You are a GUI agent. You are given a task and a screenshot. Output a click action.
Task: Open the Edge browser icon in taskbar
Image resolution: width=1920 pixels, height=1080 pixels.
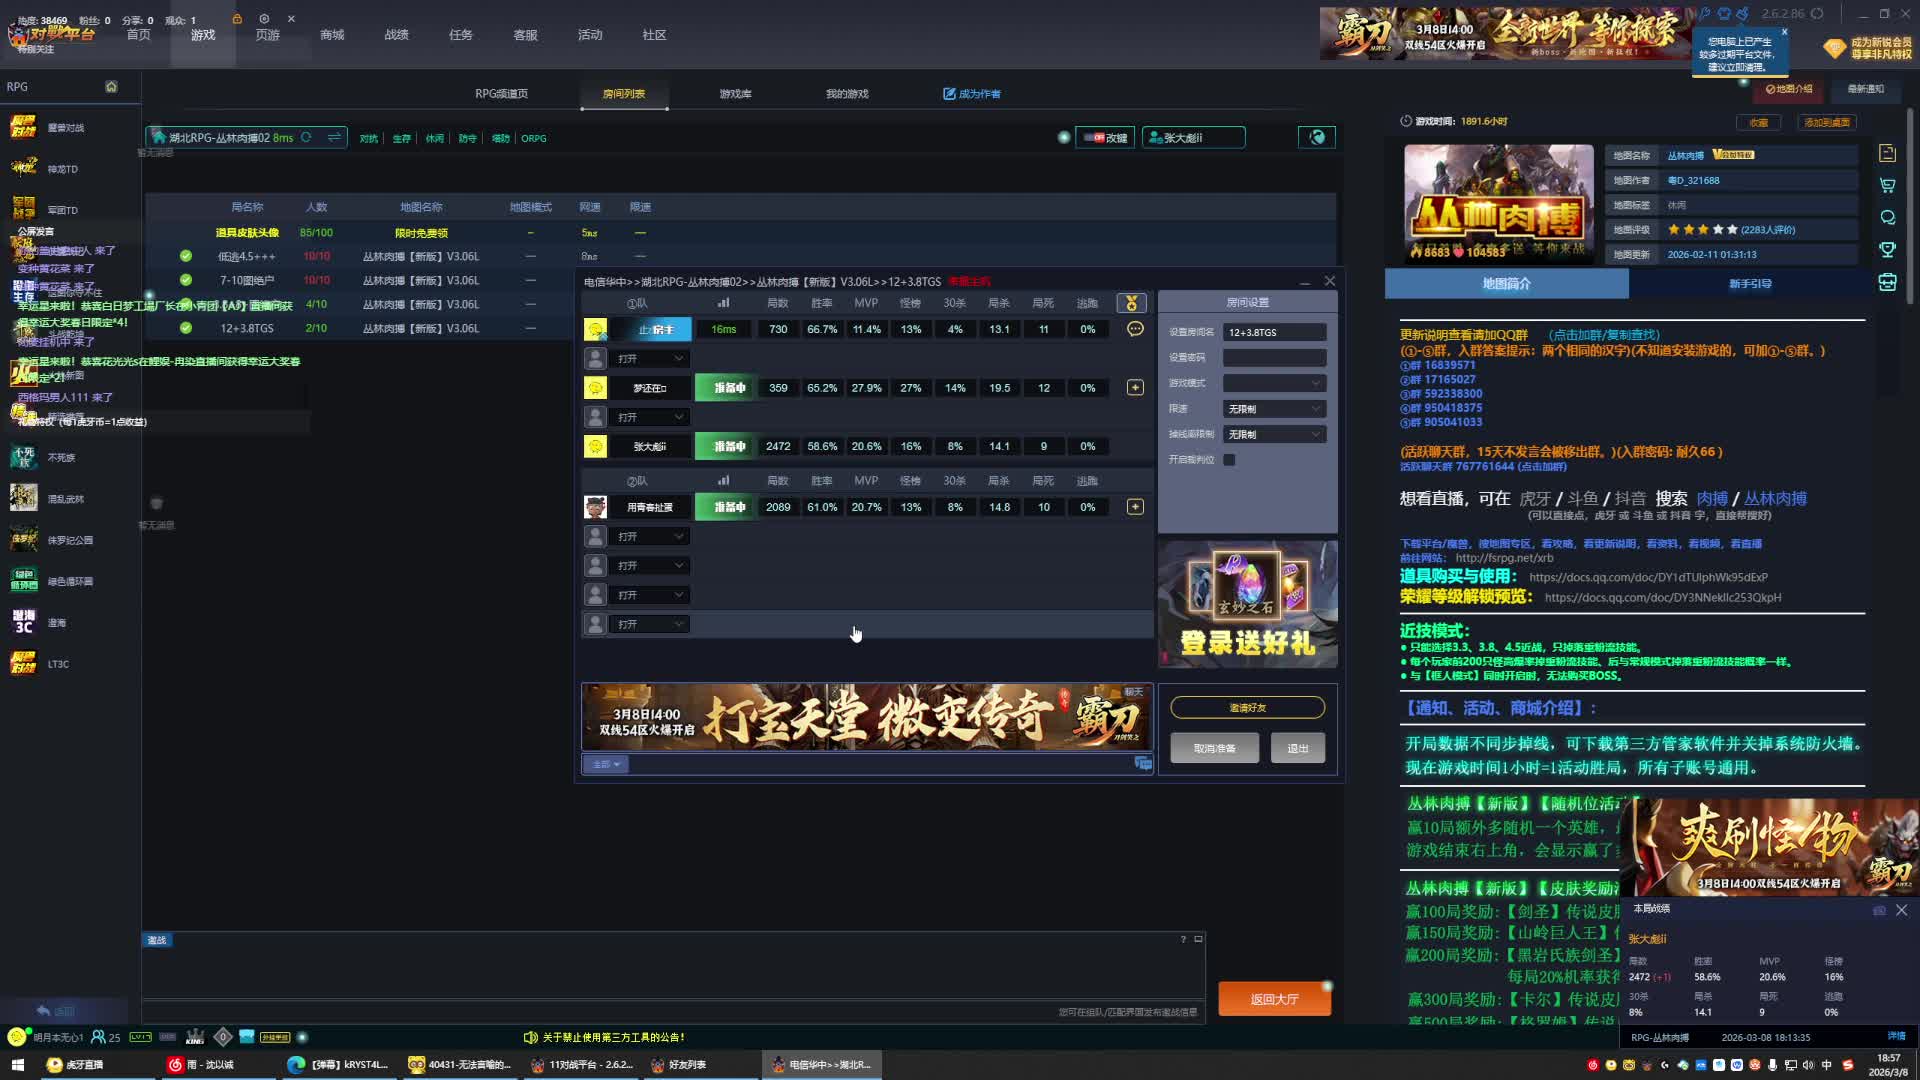click(x=296, y=1065)
